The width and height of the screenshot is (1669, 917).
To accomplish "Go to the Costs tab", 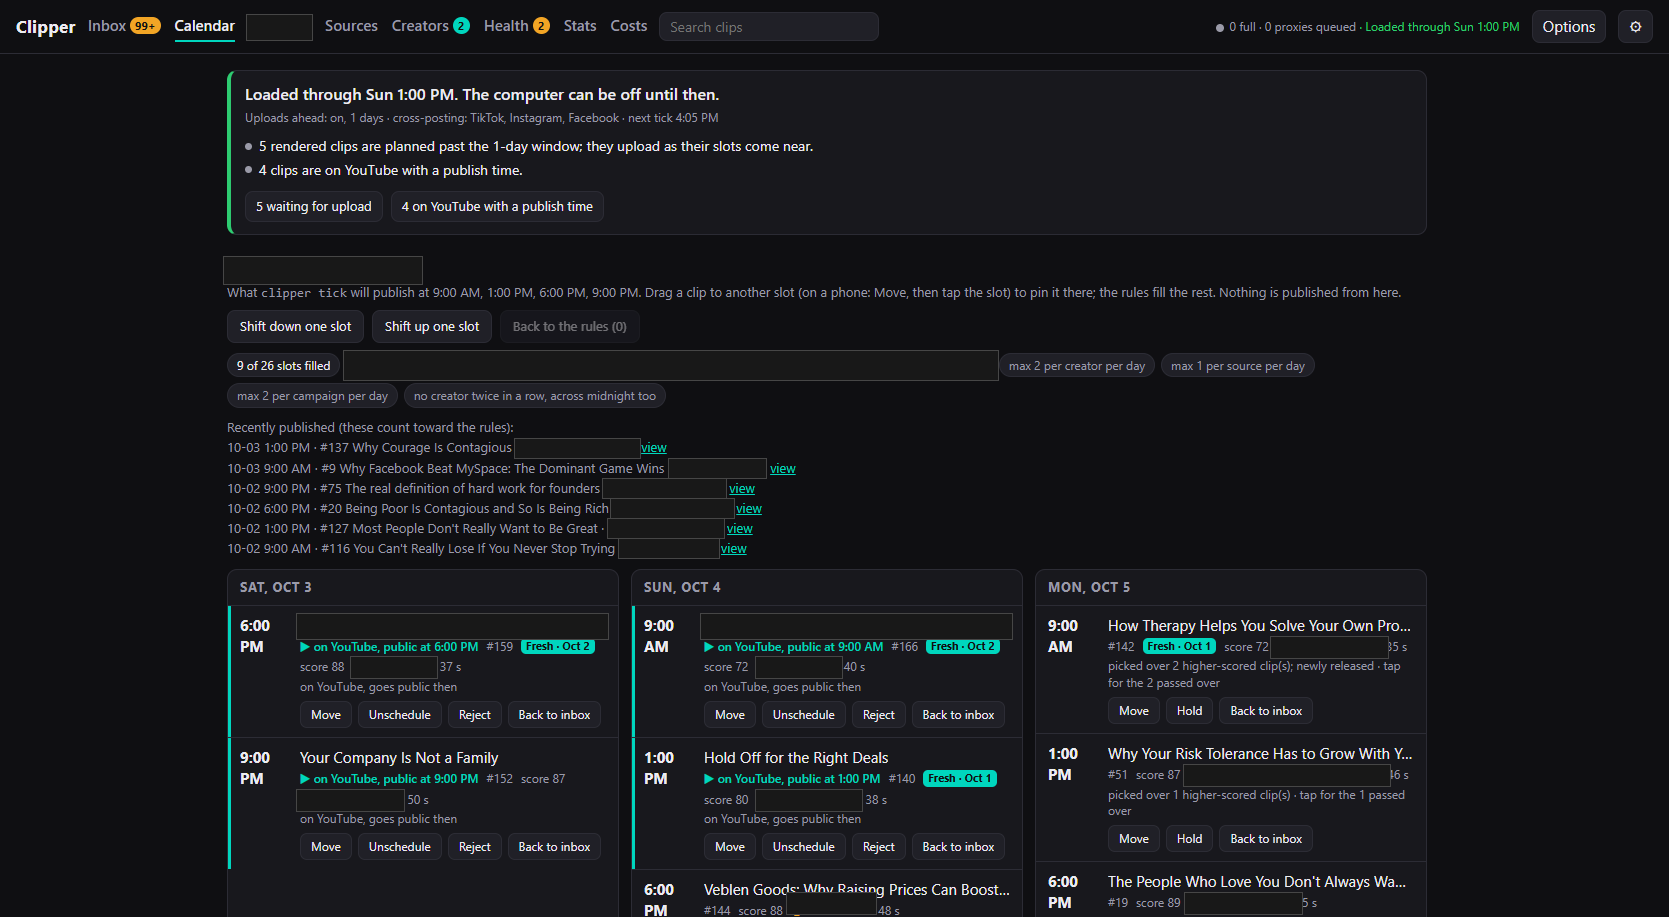I will pyautogui.click(x=629, y=26).
